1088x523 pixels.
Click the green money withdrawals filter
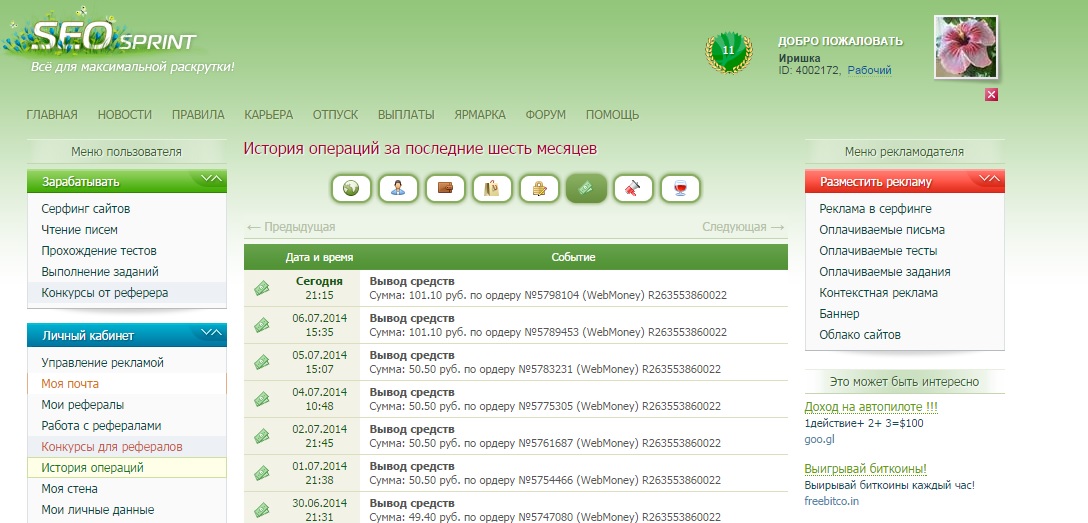click(x=586, y=188)
